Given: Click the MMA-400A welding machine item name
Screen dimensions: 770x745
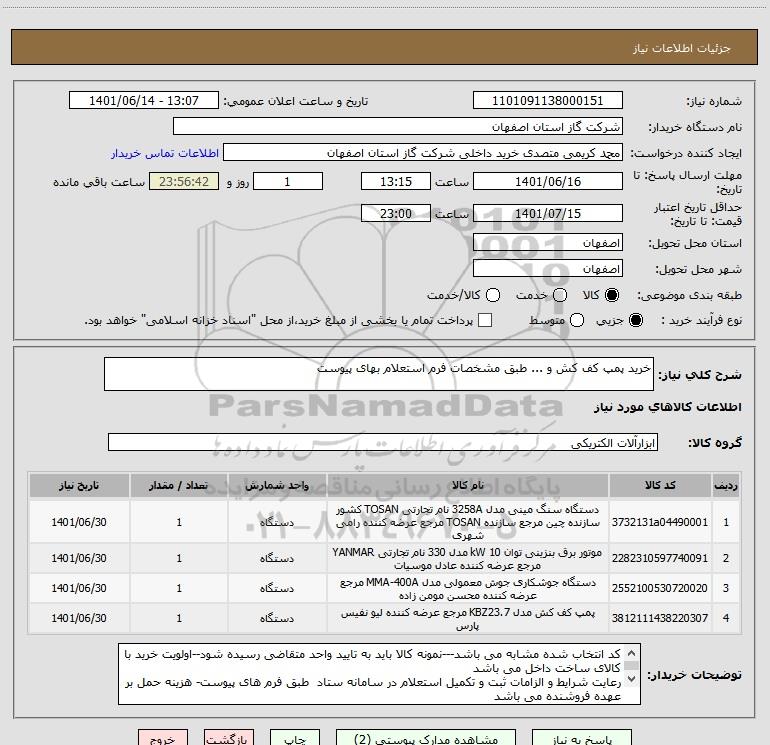Looking at the screenshot, I should [468, 588].
